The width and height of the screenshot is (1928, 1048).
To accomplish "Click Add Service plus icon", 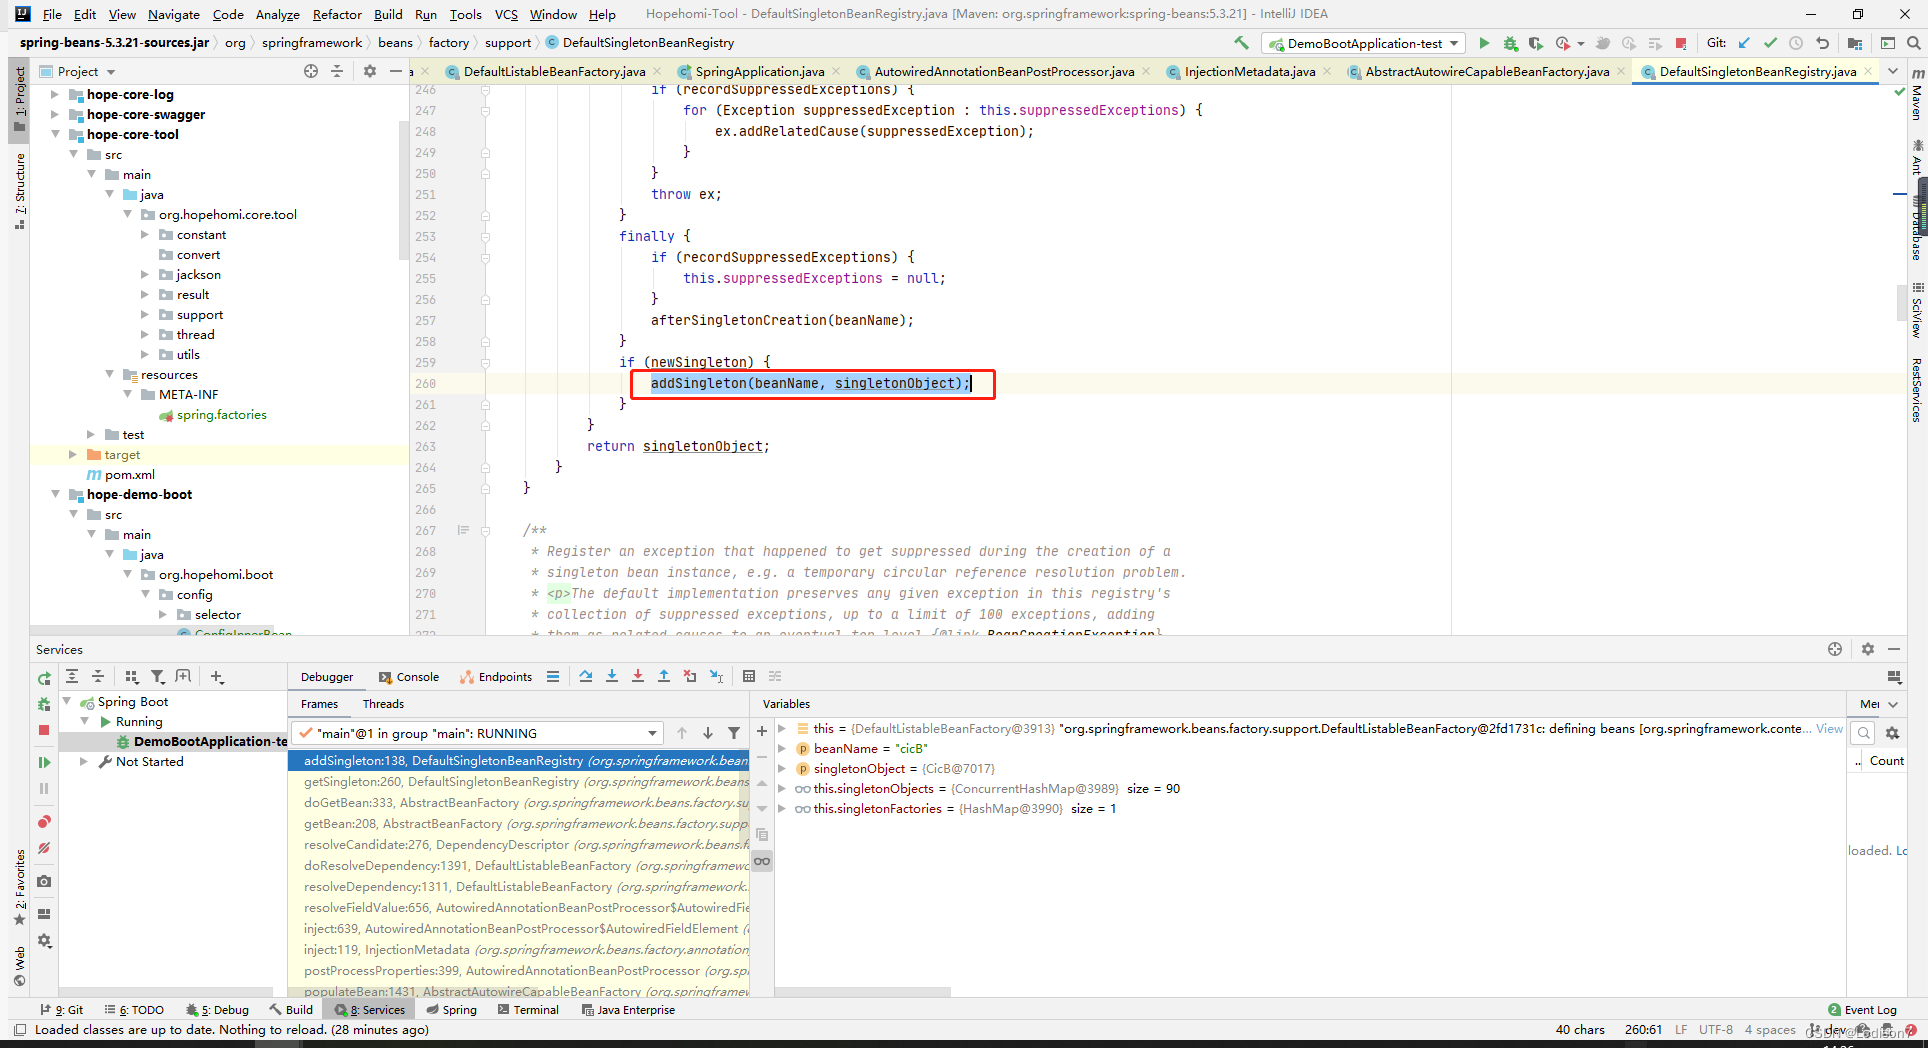I will 217,677.
